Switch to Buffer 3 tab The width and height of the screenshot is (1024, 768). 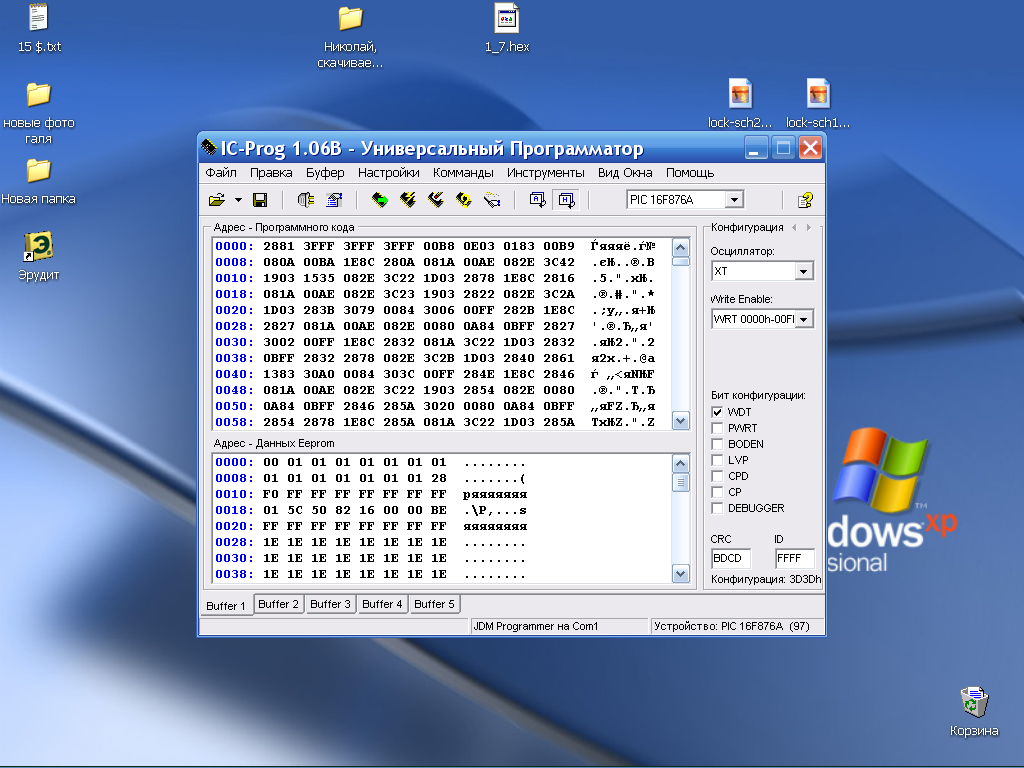[330, 604]
